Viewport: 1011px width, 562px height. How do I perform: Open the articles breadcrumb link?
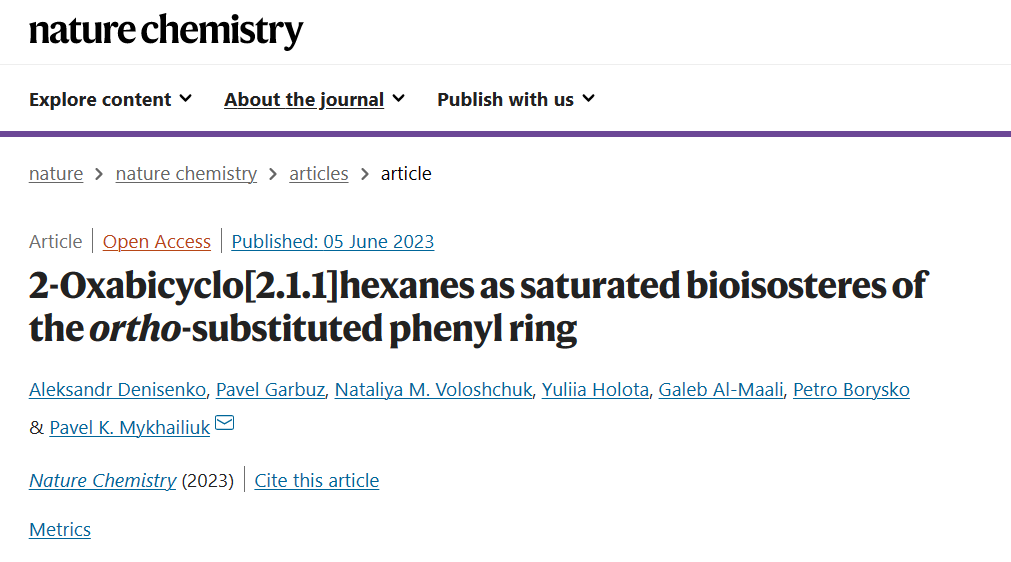click(319, 173)
